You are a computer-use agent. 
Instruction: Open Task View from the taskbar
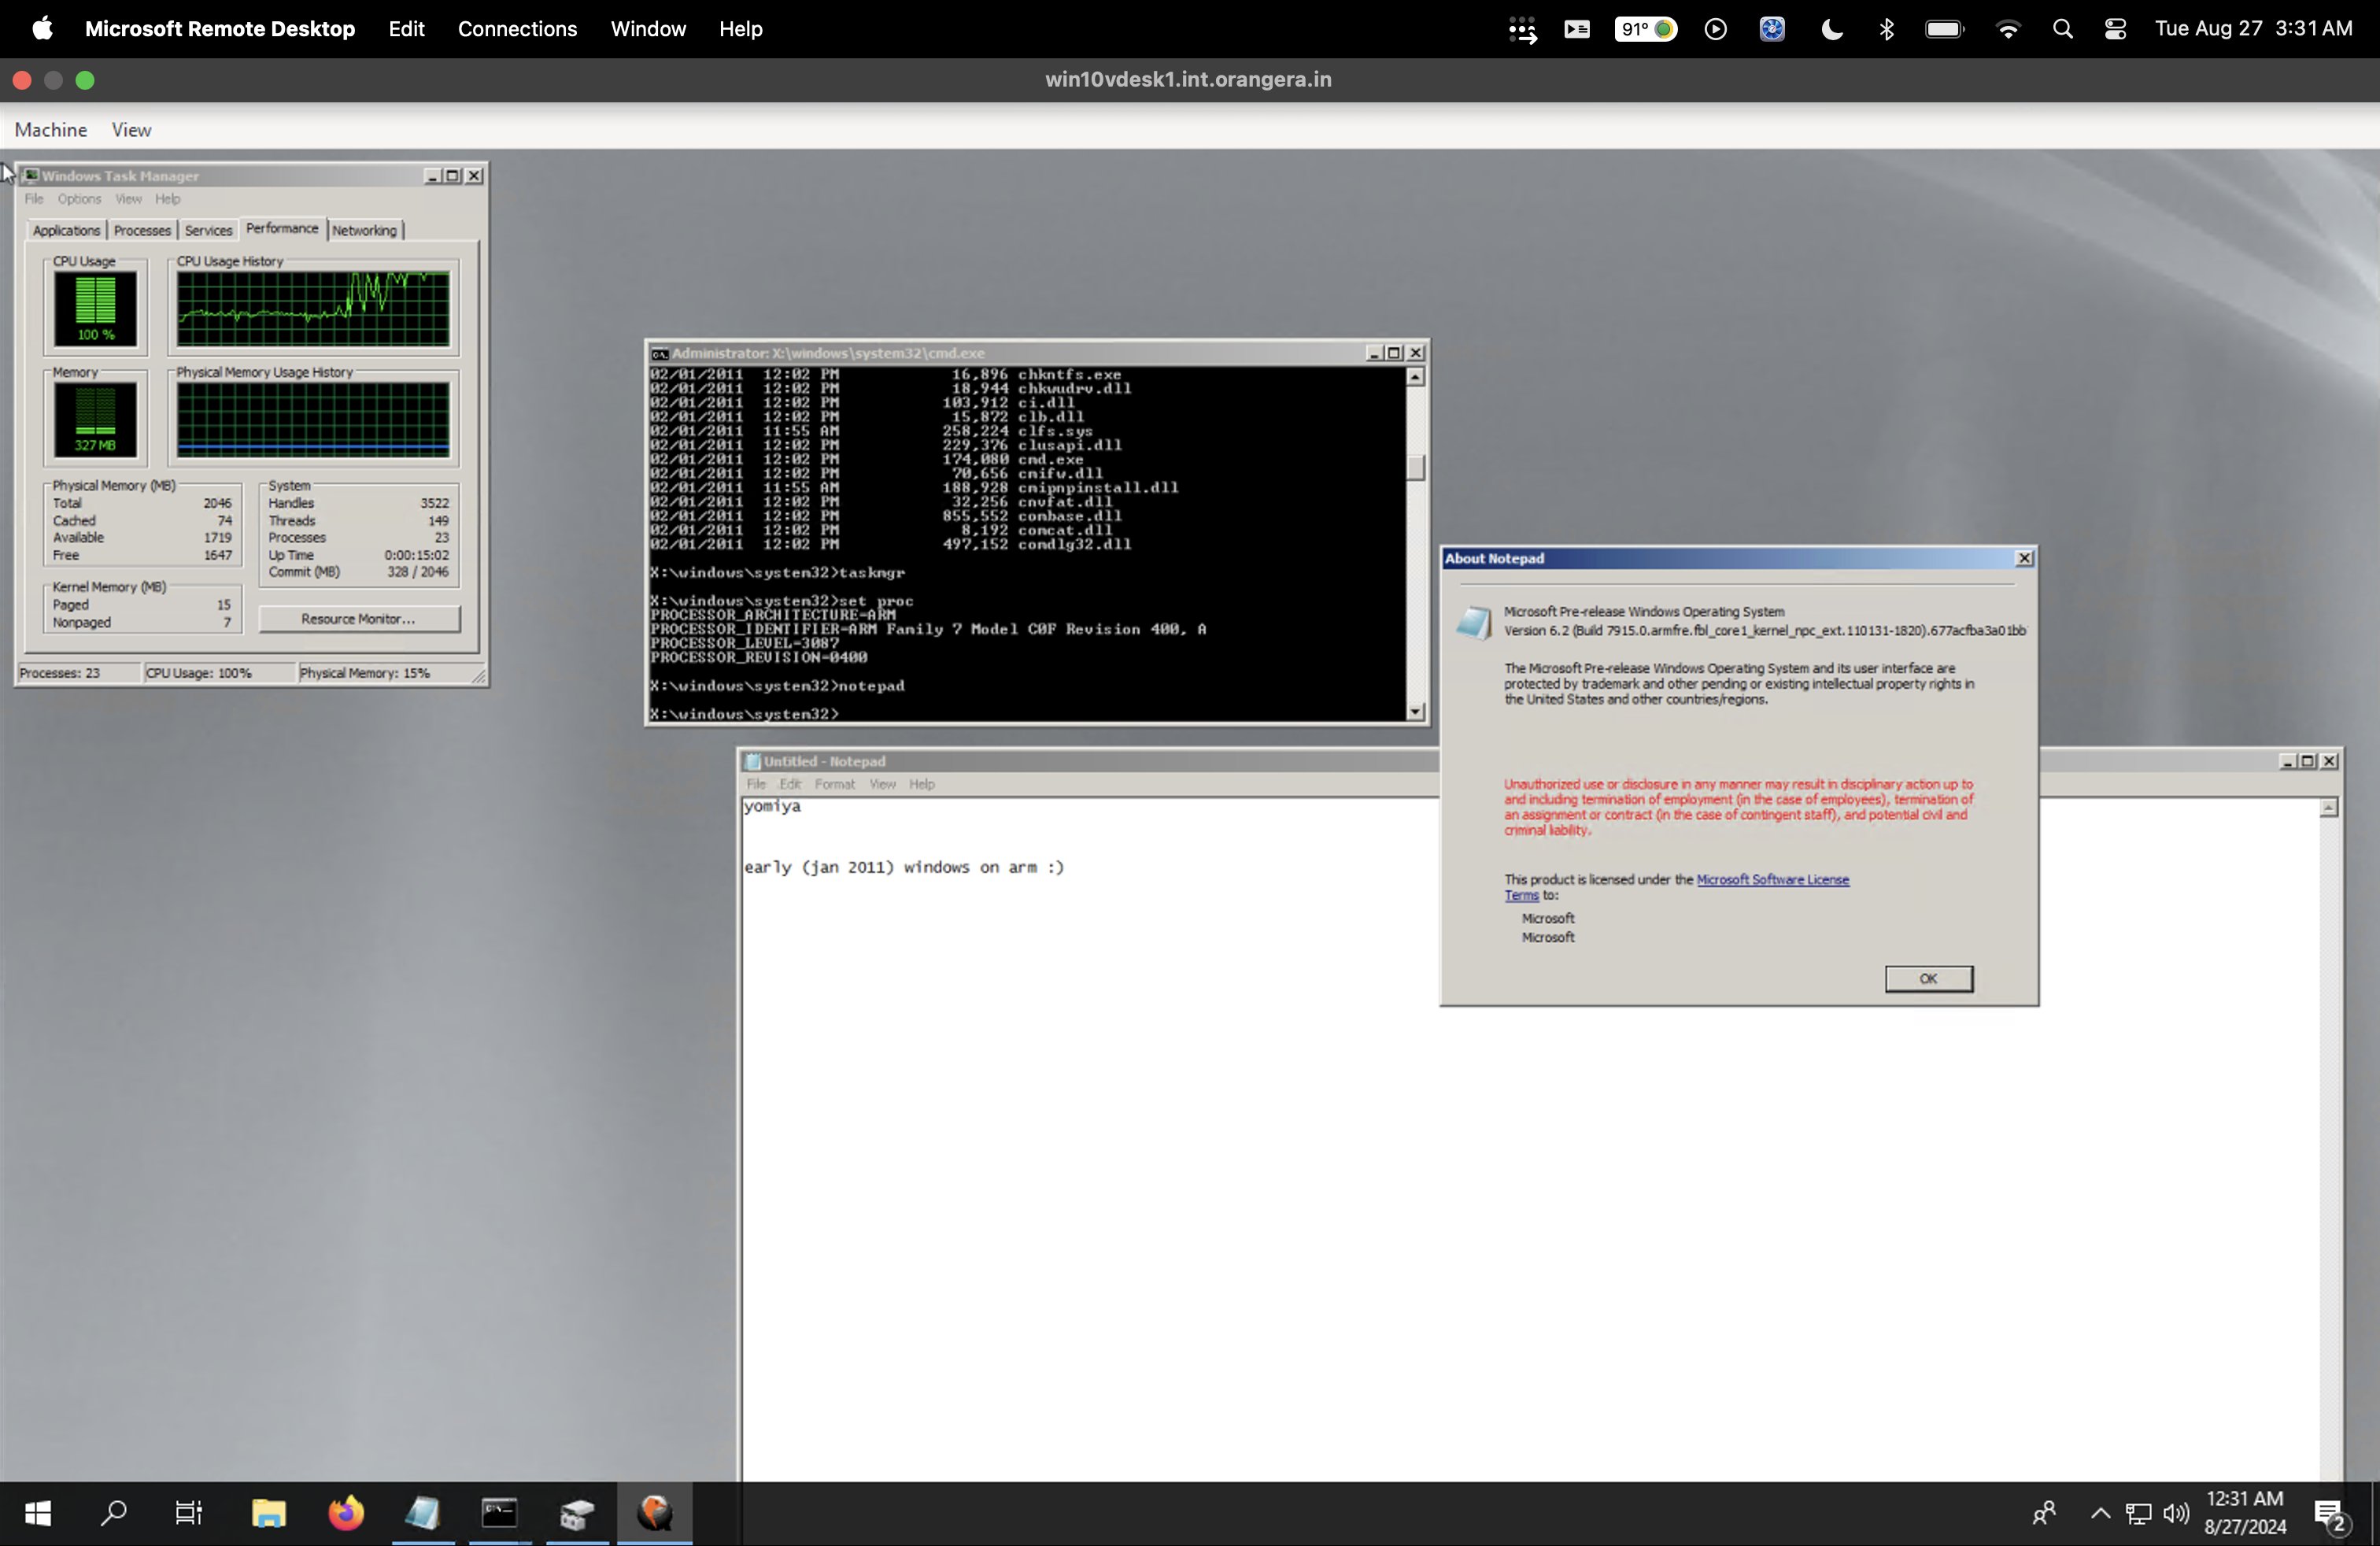point(189,1513)
